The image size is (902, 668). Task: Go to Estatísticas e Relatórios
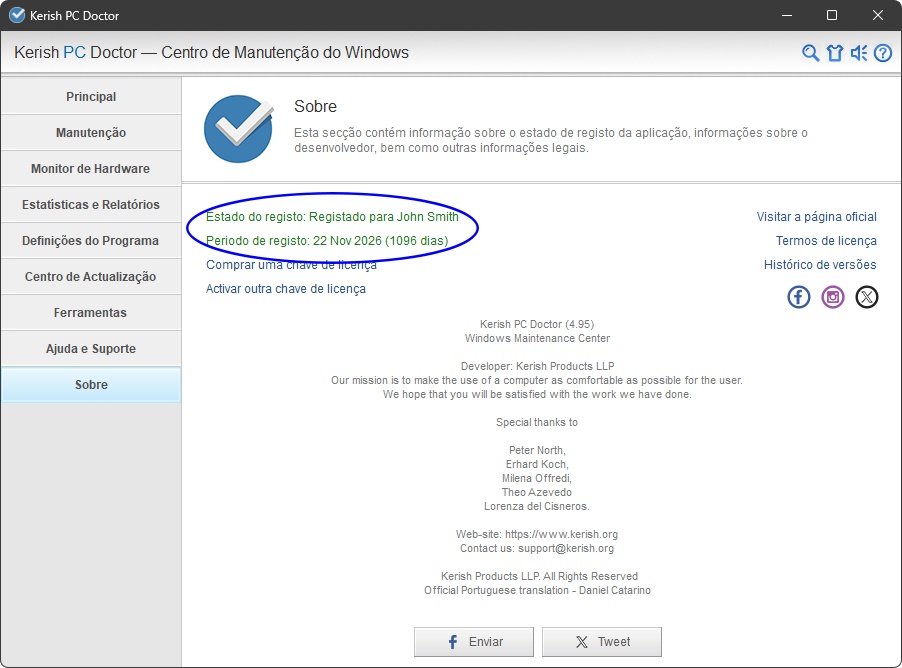91,205
